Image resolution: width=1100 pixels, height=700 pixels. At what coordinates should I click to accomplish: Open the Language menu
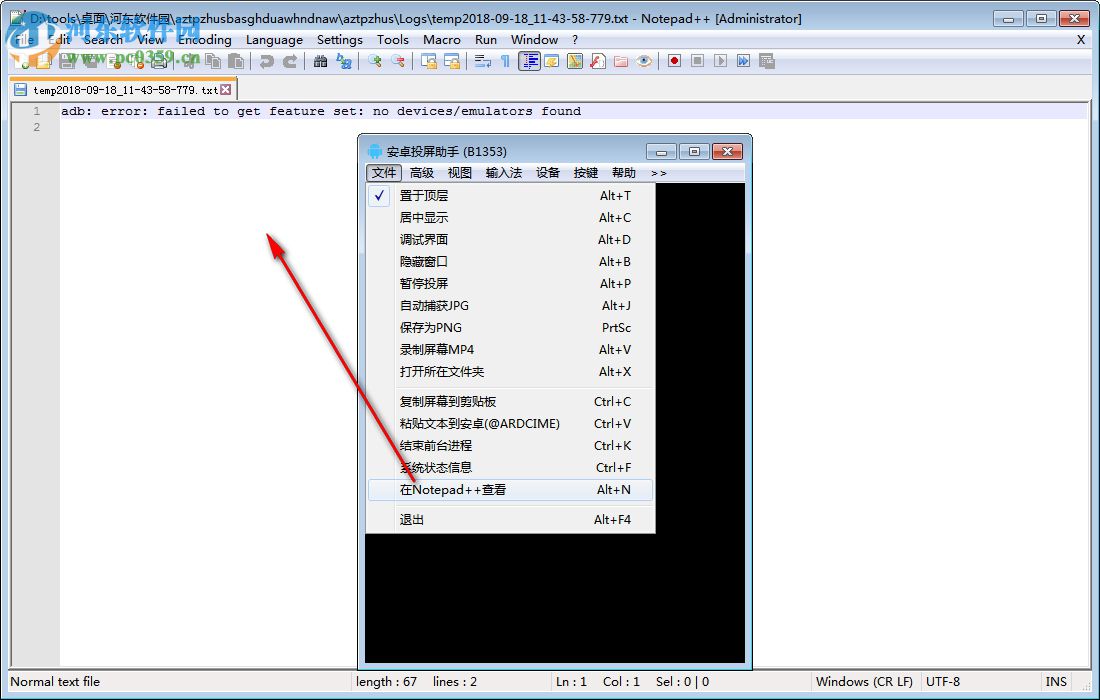click(274, 40)
